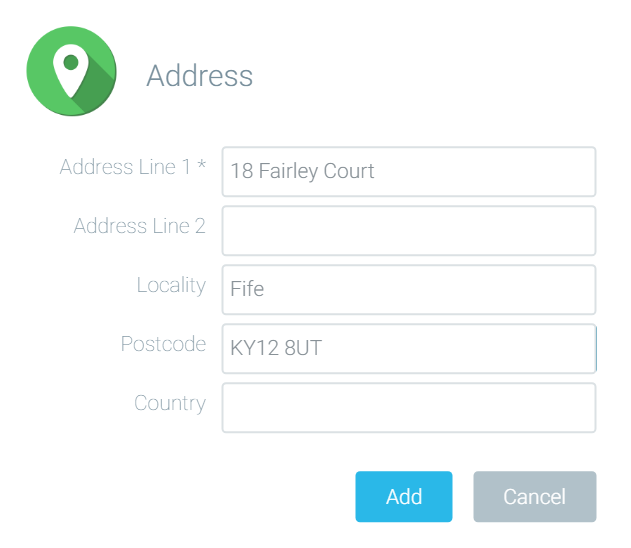Click the "Address Line 1" label
The image size is (631, 548).
pos(125,167)
